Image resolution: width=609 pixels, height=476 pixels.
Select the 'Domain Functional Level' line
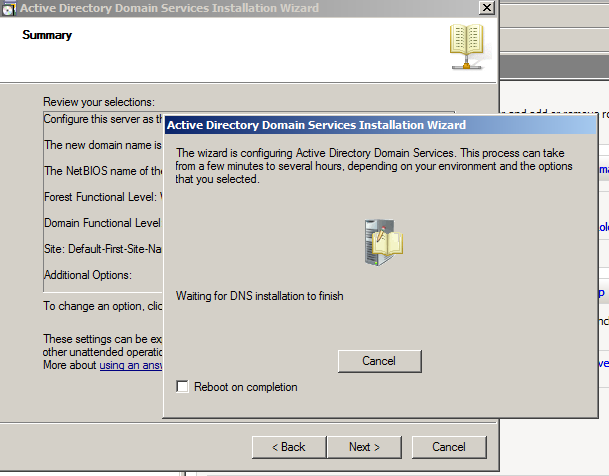click(x=103, y=223)
